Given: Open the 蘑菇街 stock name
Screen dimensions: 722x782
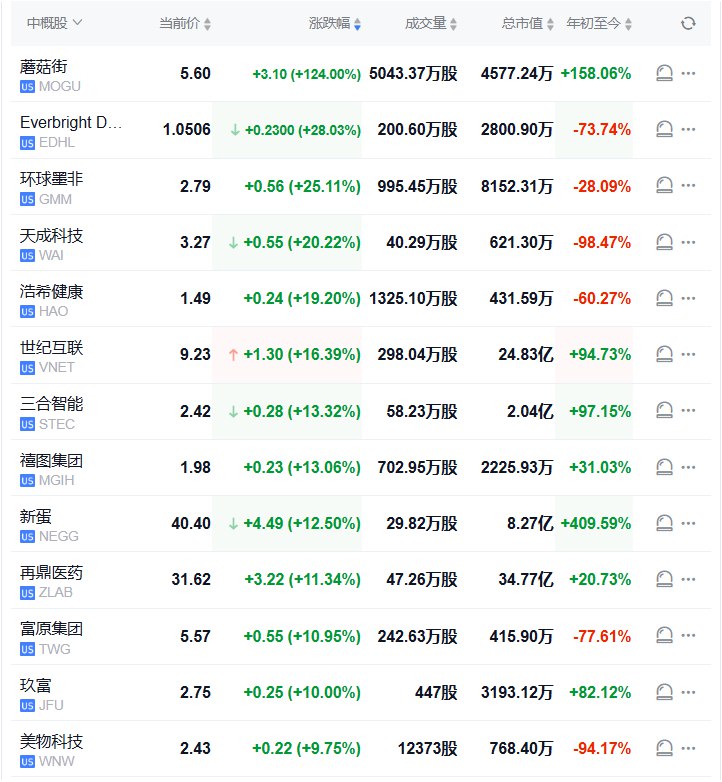Looking at the screenshot, I should point(43,66).
